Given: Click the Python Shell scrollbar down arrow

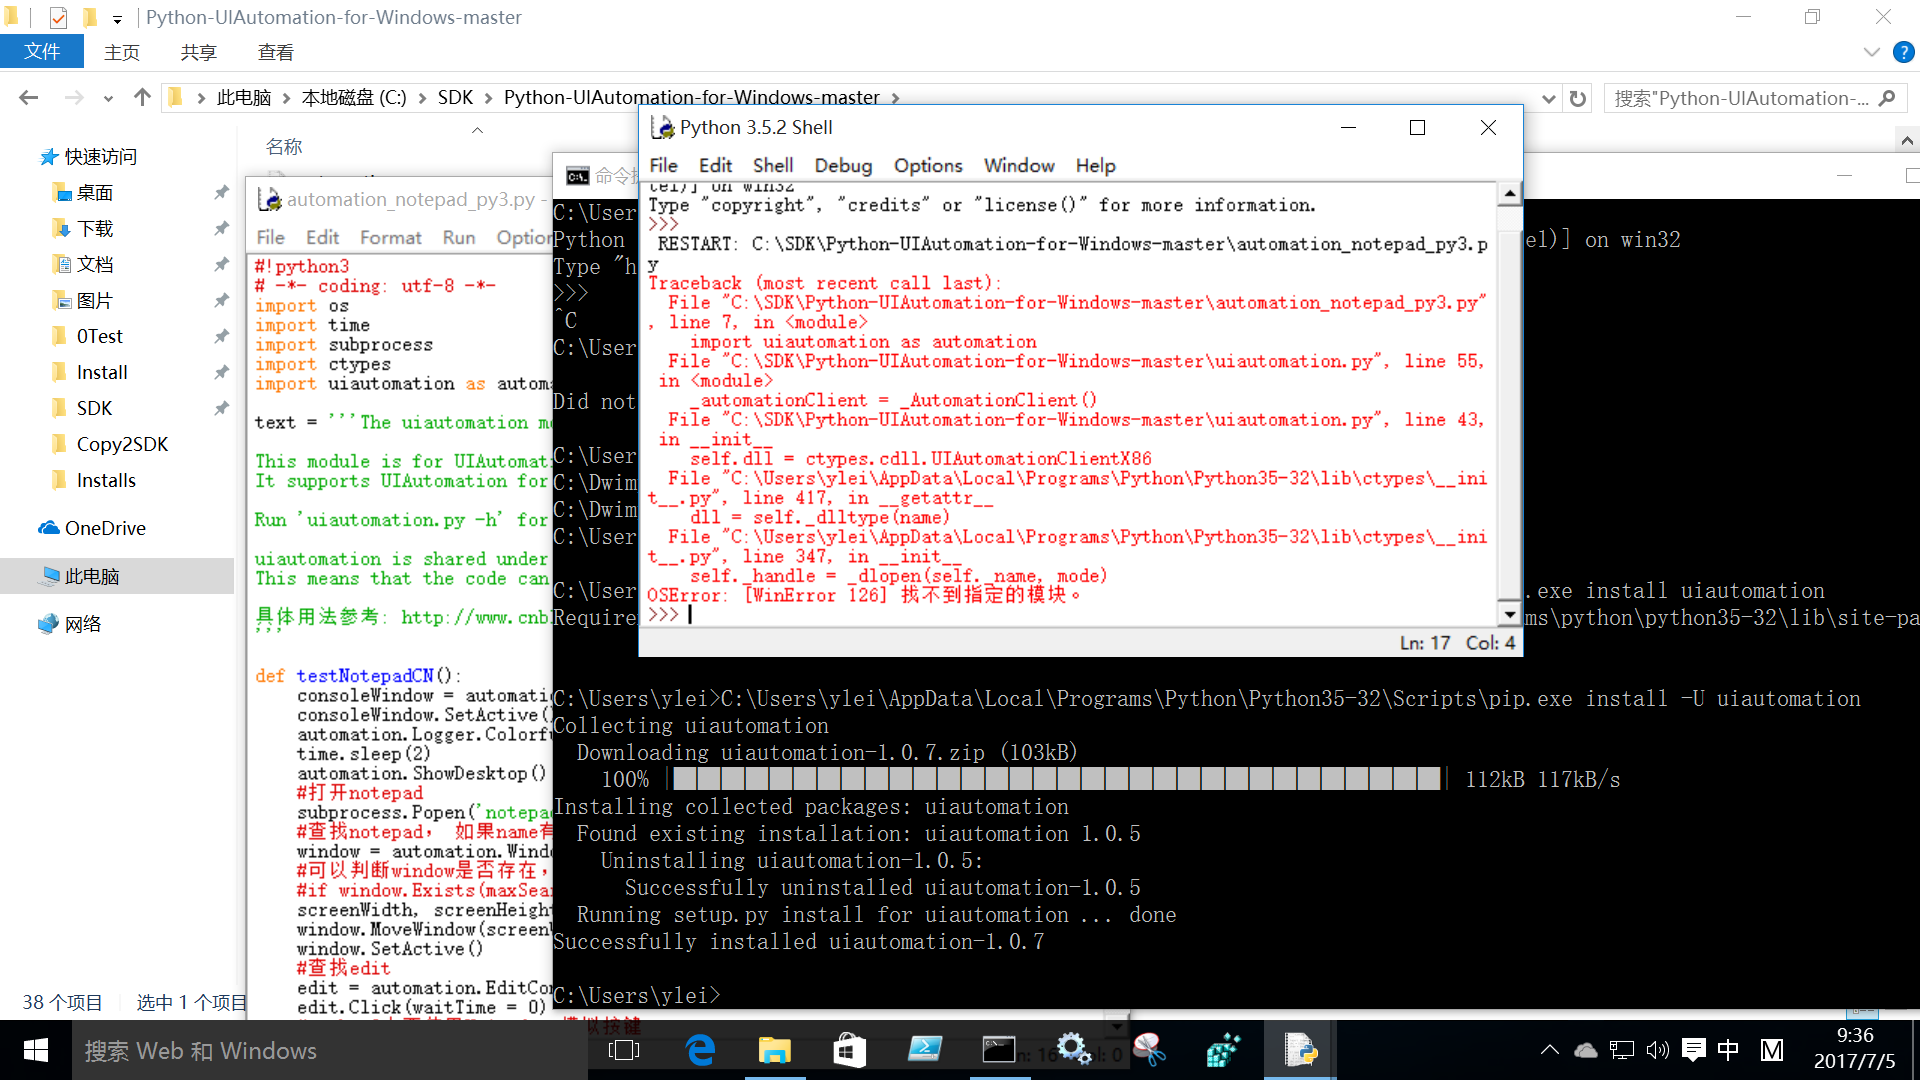Looking at the screenshot, I should (x=1509, y=614).
